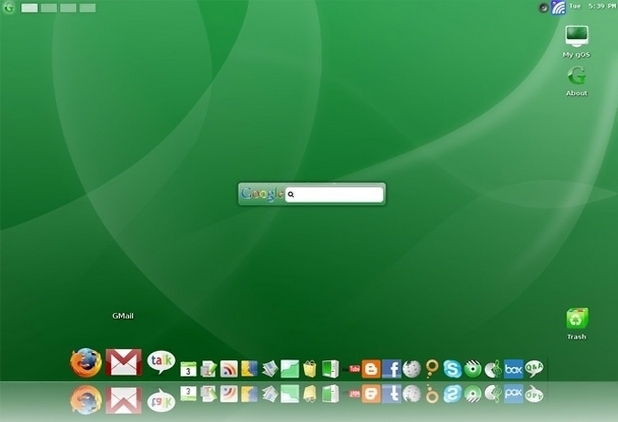Viewport: 618px width, 422px height.
Task: Switch to the first workspace
Action: [x=30, y=8]
